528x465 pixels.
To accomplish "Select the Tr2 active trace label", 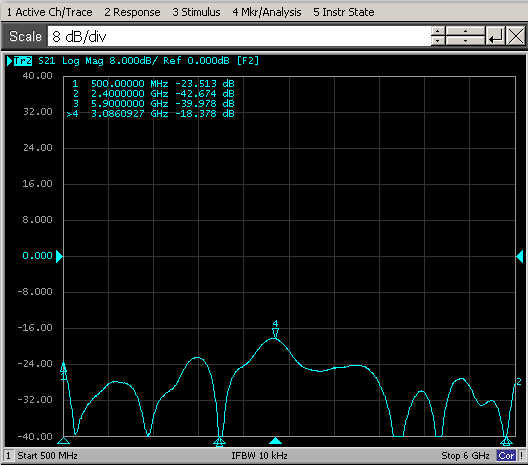I will 23,61.
